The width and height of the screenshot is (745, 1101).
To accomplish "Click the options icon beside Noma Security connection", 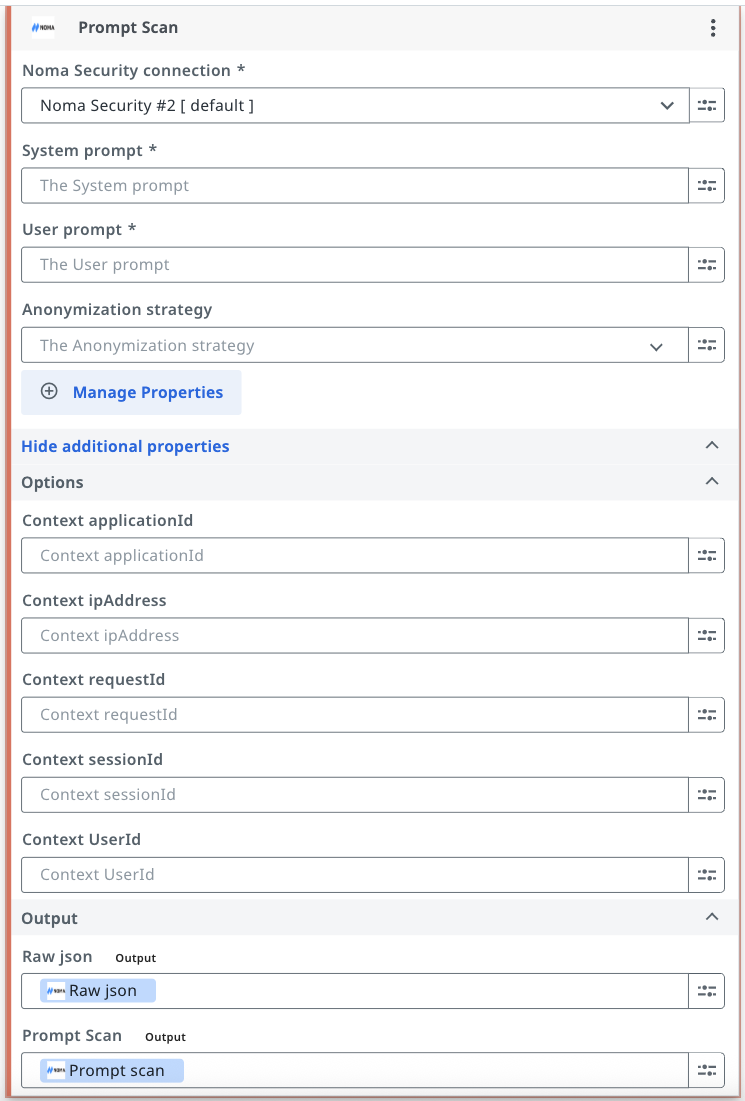I will pos(707,105).
